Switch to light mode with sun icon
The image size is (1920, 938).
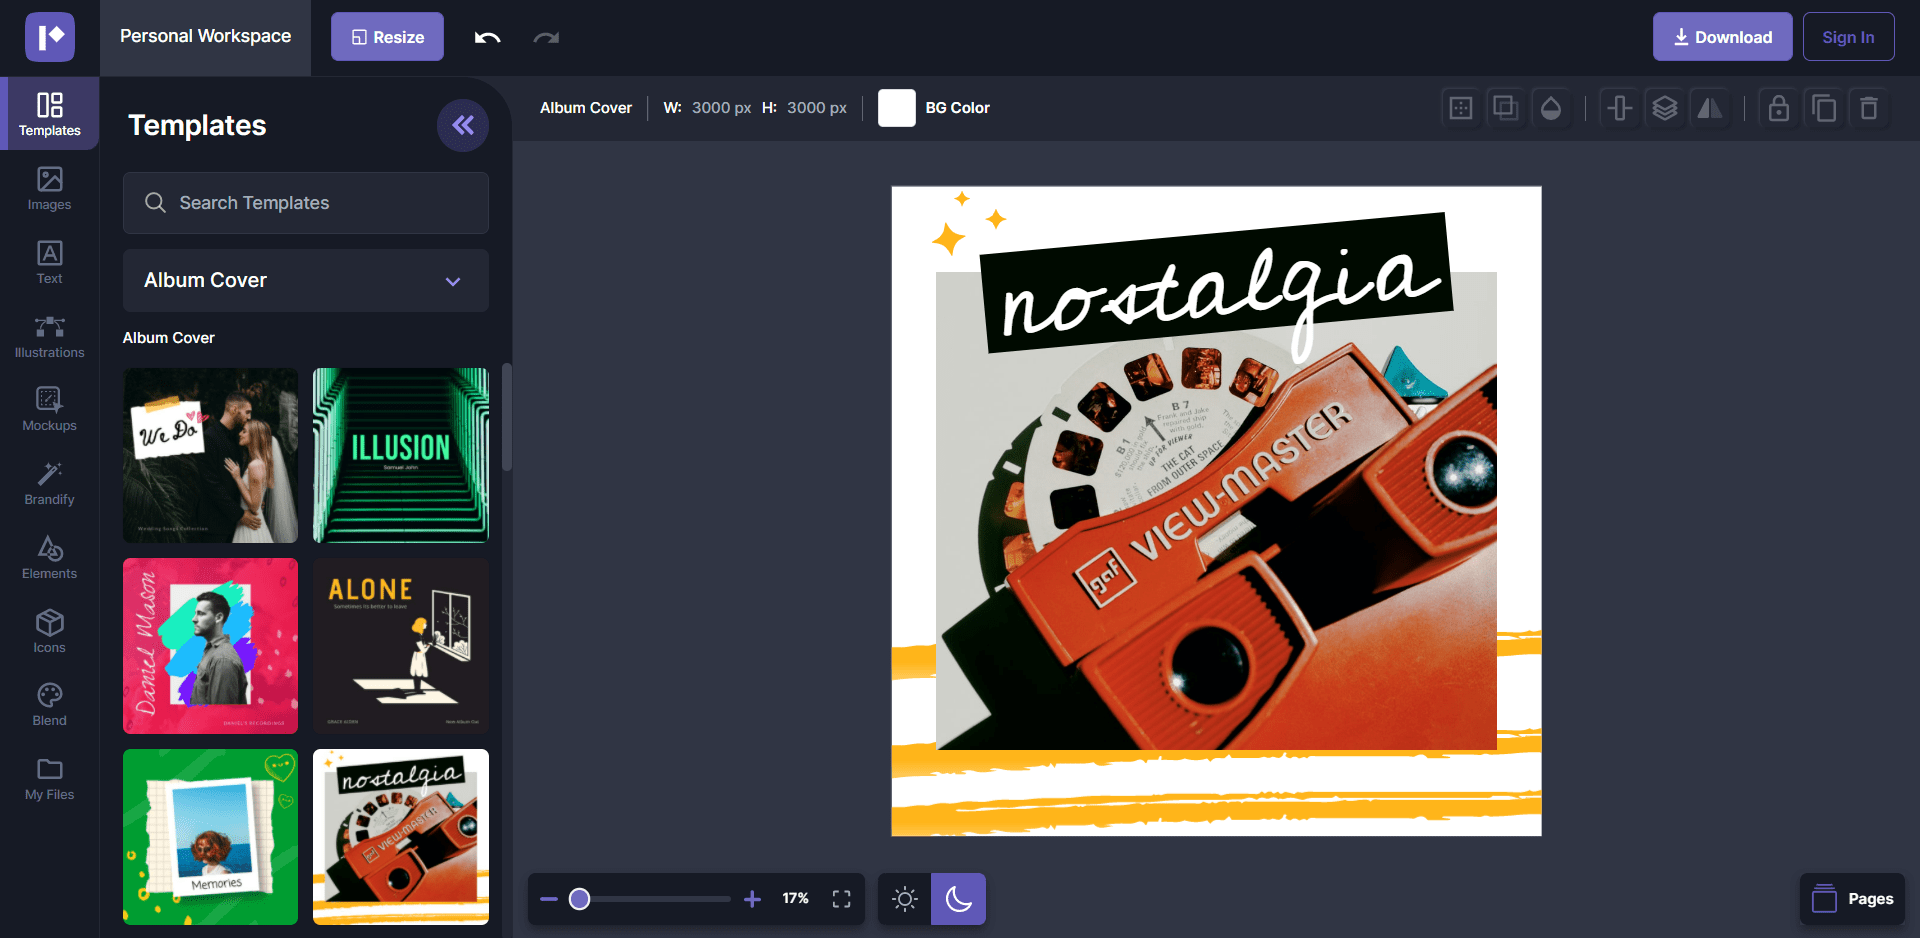(904, 899)
